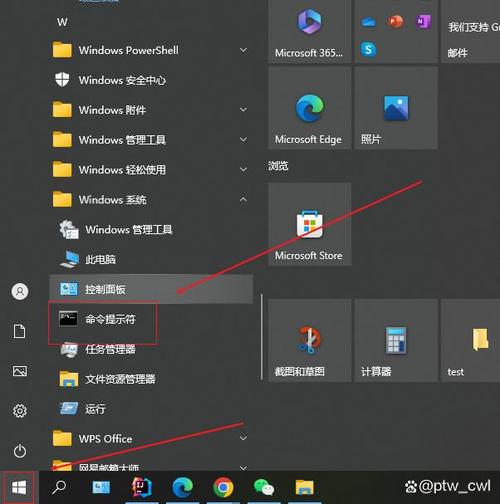
Task: Click the W letter section header
Action: pyautogui.click(x=62, y=22)
